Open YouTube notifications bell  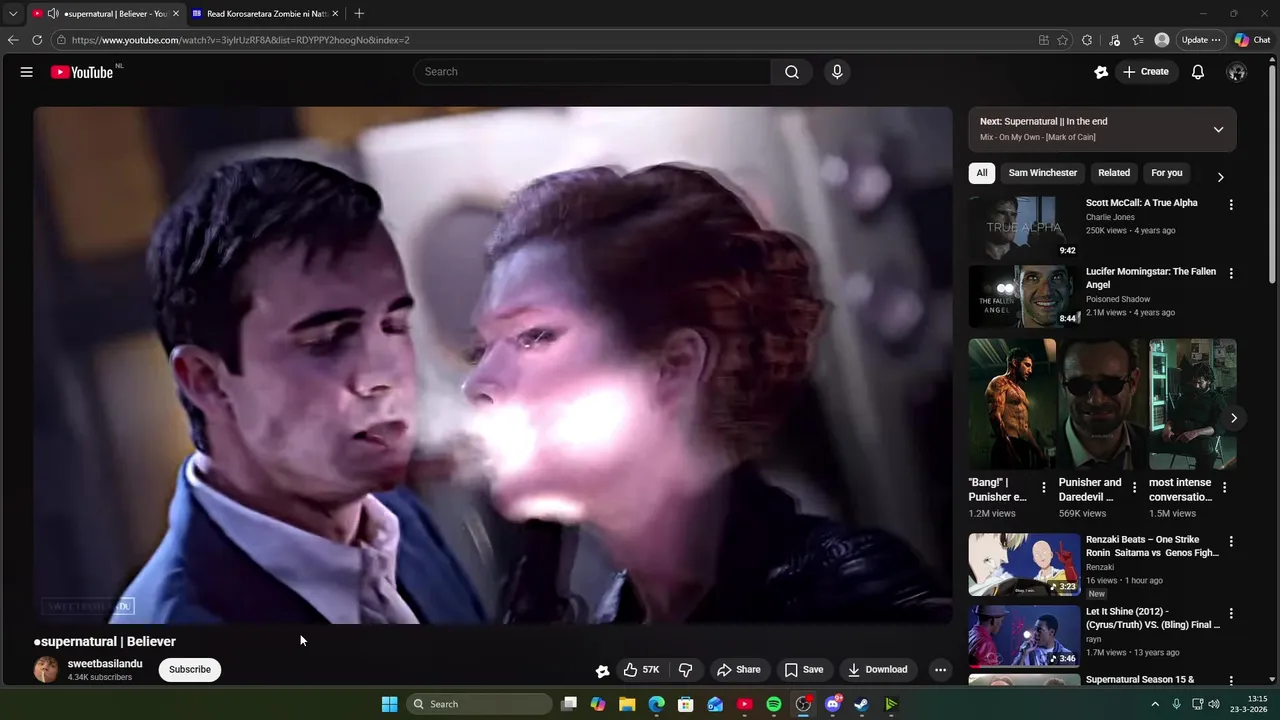point(1198,72)
